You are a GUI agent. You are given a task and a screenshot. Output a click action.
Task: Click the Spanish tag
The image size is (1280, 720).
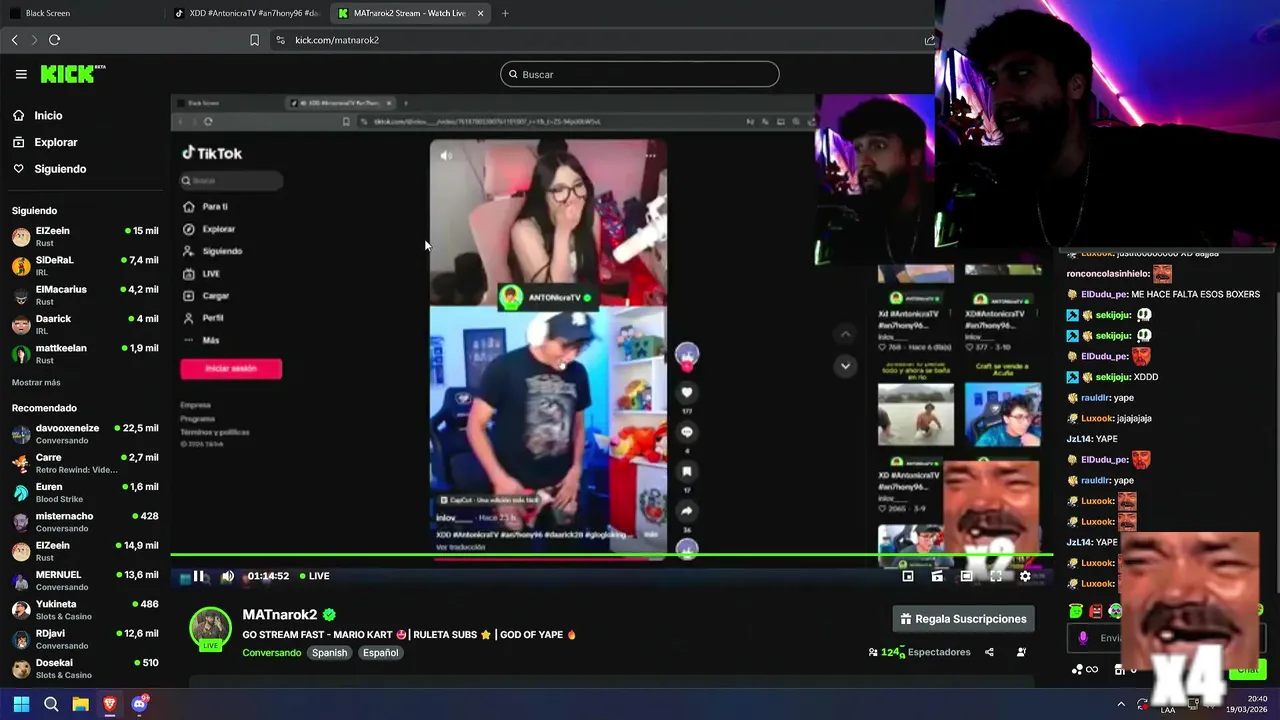(x=329, y=653)
